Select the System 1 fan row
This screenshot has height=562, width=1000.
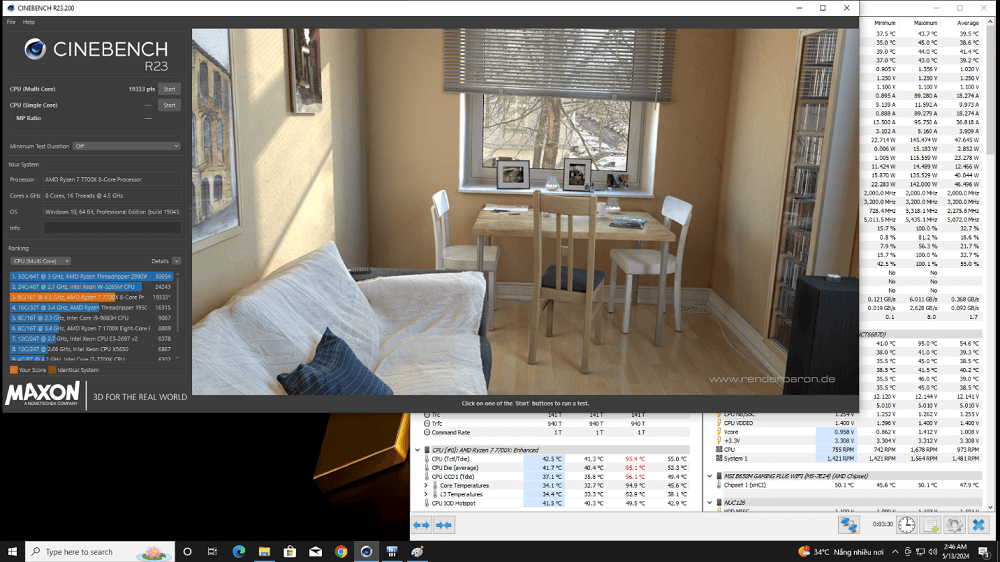848,459
